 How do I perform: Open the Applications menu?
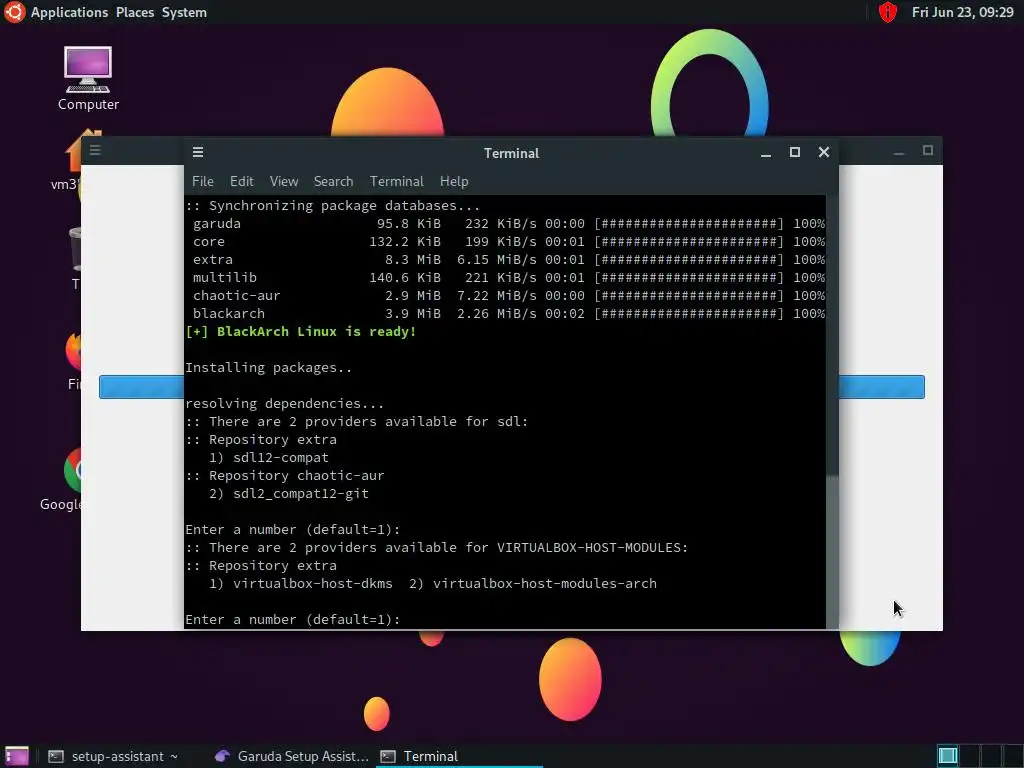[69, 12]
